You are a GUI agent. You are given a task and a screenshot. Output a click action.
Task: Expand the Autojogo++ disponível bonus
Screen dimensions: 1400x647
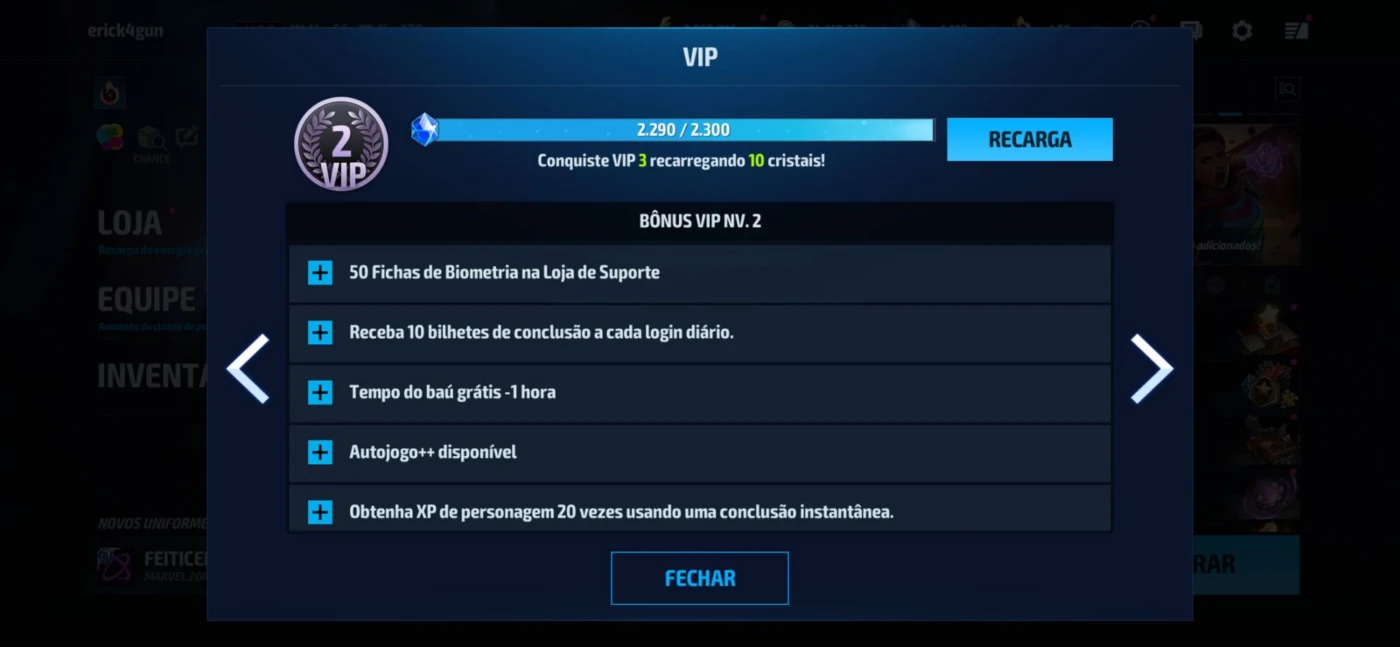(x=320, y=453)
